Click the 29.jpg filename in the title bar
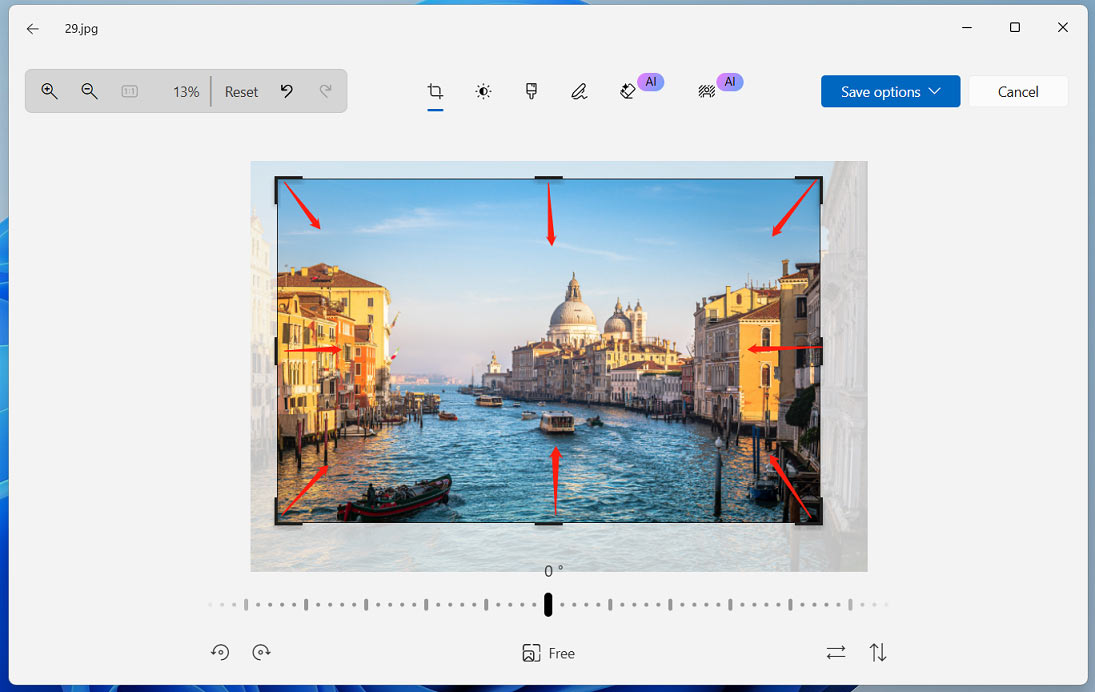 pos(80,28)
